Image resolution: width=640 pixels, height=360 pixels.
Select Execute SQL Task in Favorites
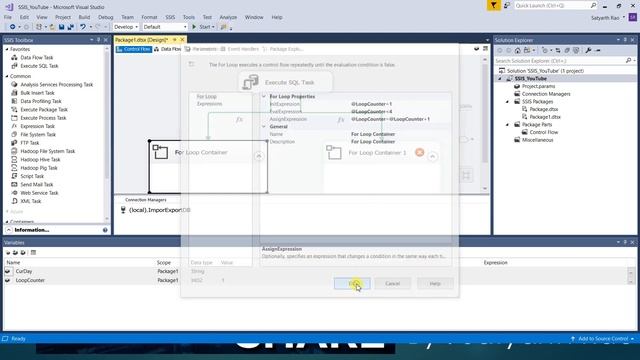click(x=39, y=66)
